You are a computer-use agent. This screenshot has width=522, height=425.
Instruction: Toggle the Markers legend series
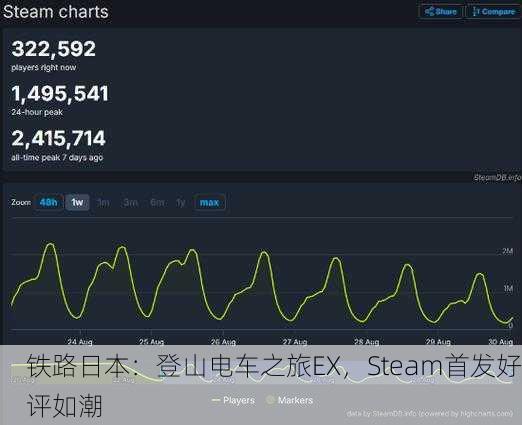290,400
